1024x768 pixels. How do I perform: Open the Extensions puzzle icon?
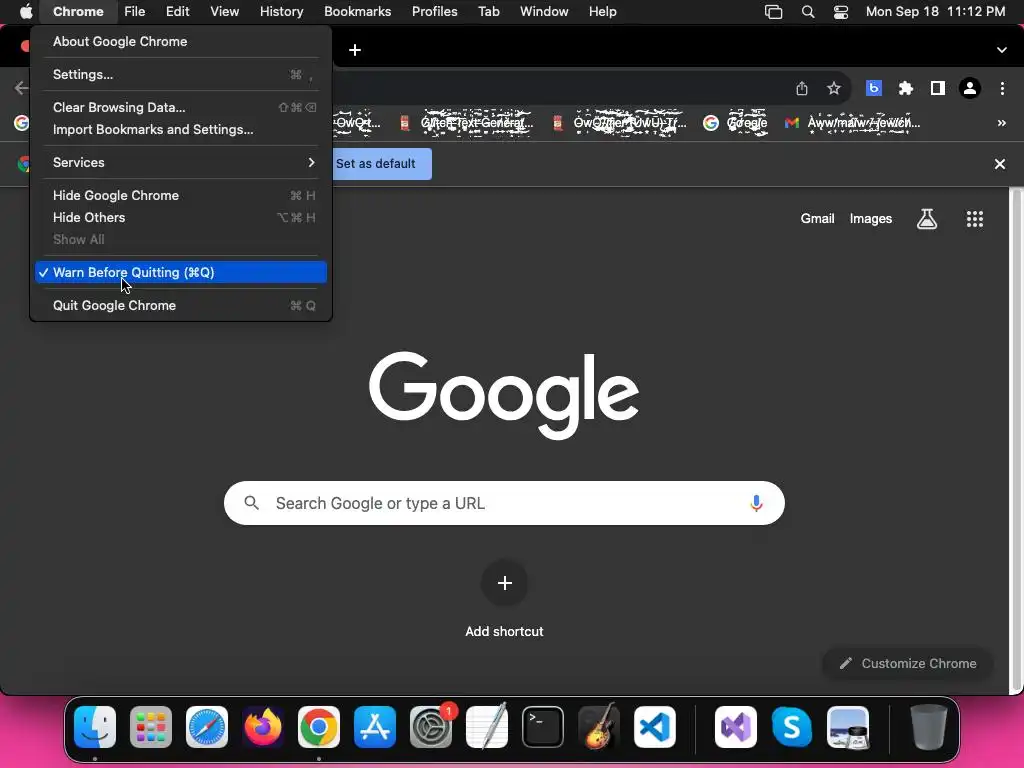click(906, 88)
